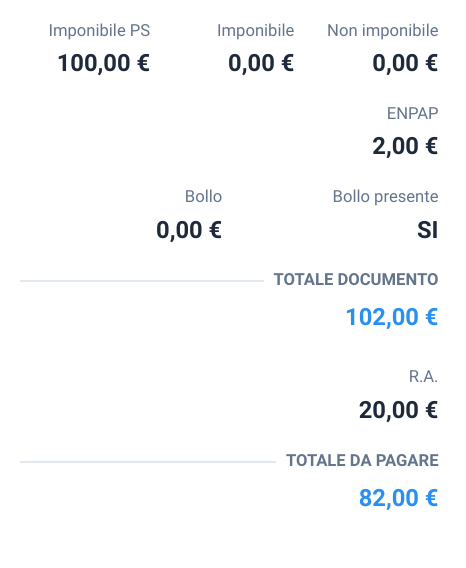Select the 20,00 € R.A. amount
466x568 pixels.
coord(399,410)
